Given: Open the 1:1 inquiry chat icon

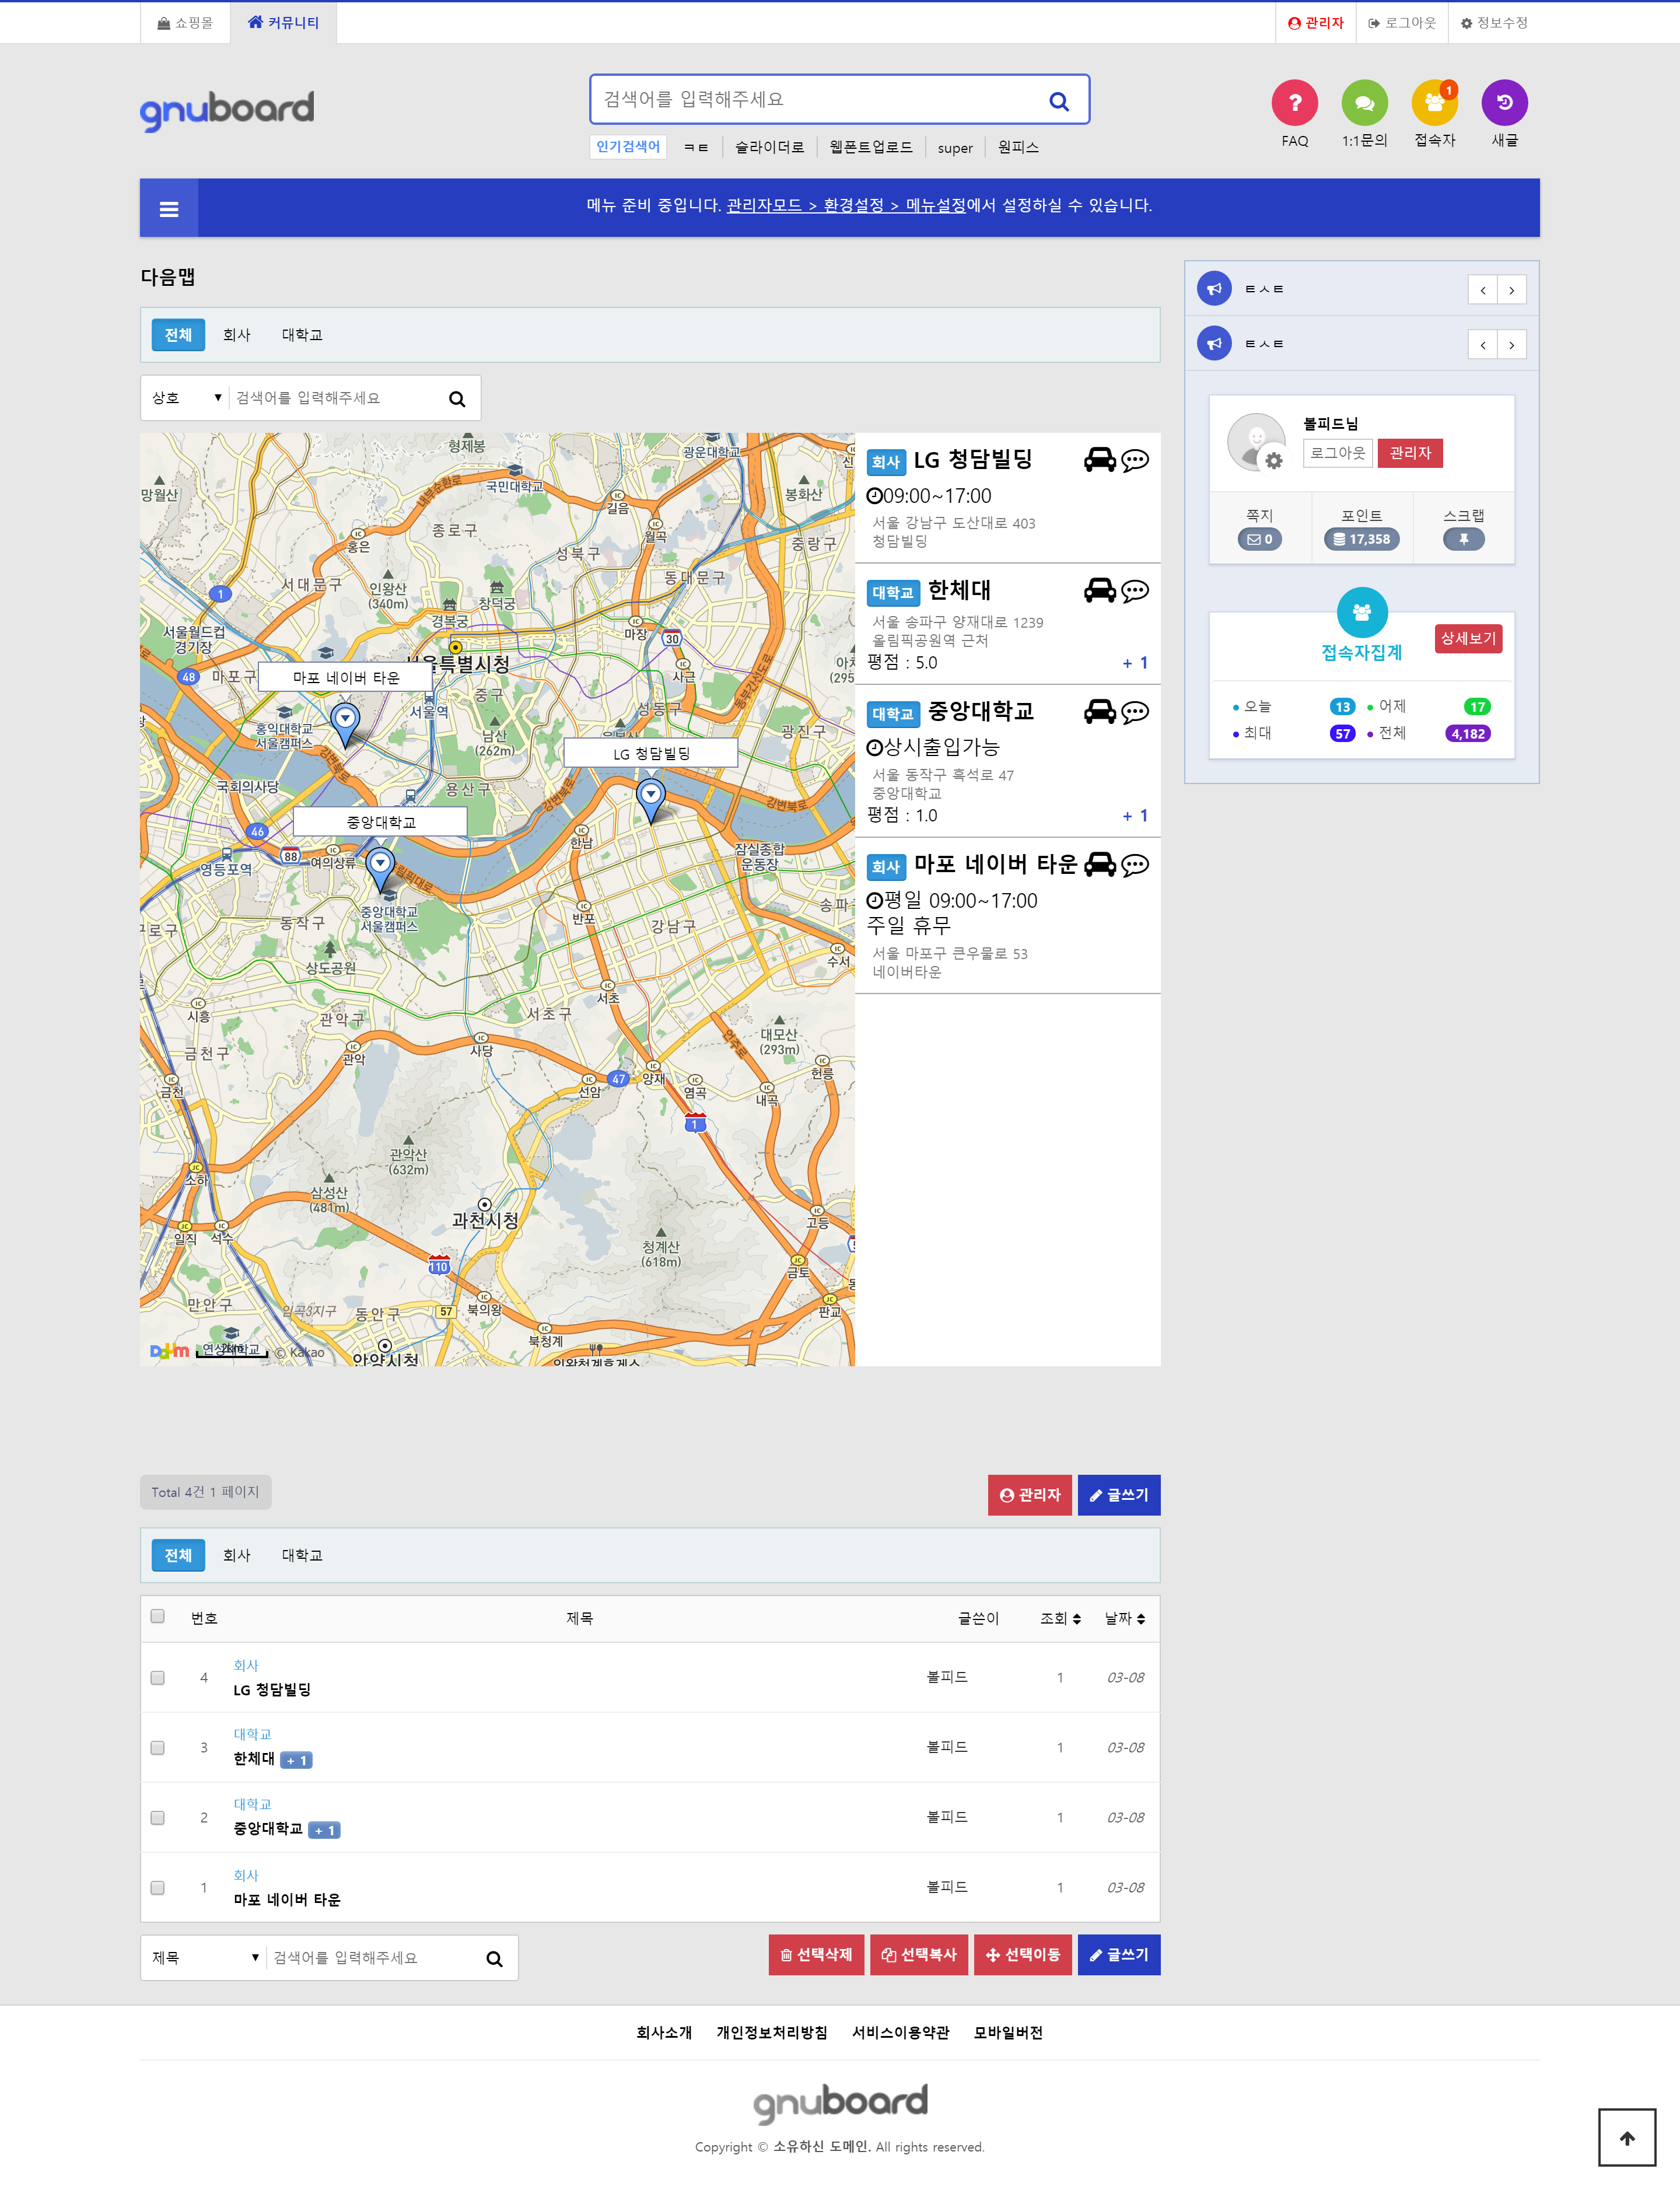Looking at the screenshot, I should pos(1364,102).
